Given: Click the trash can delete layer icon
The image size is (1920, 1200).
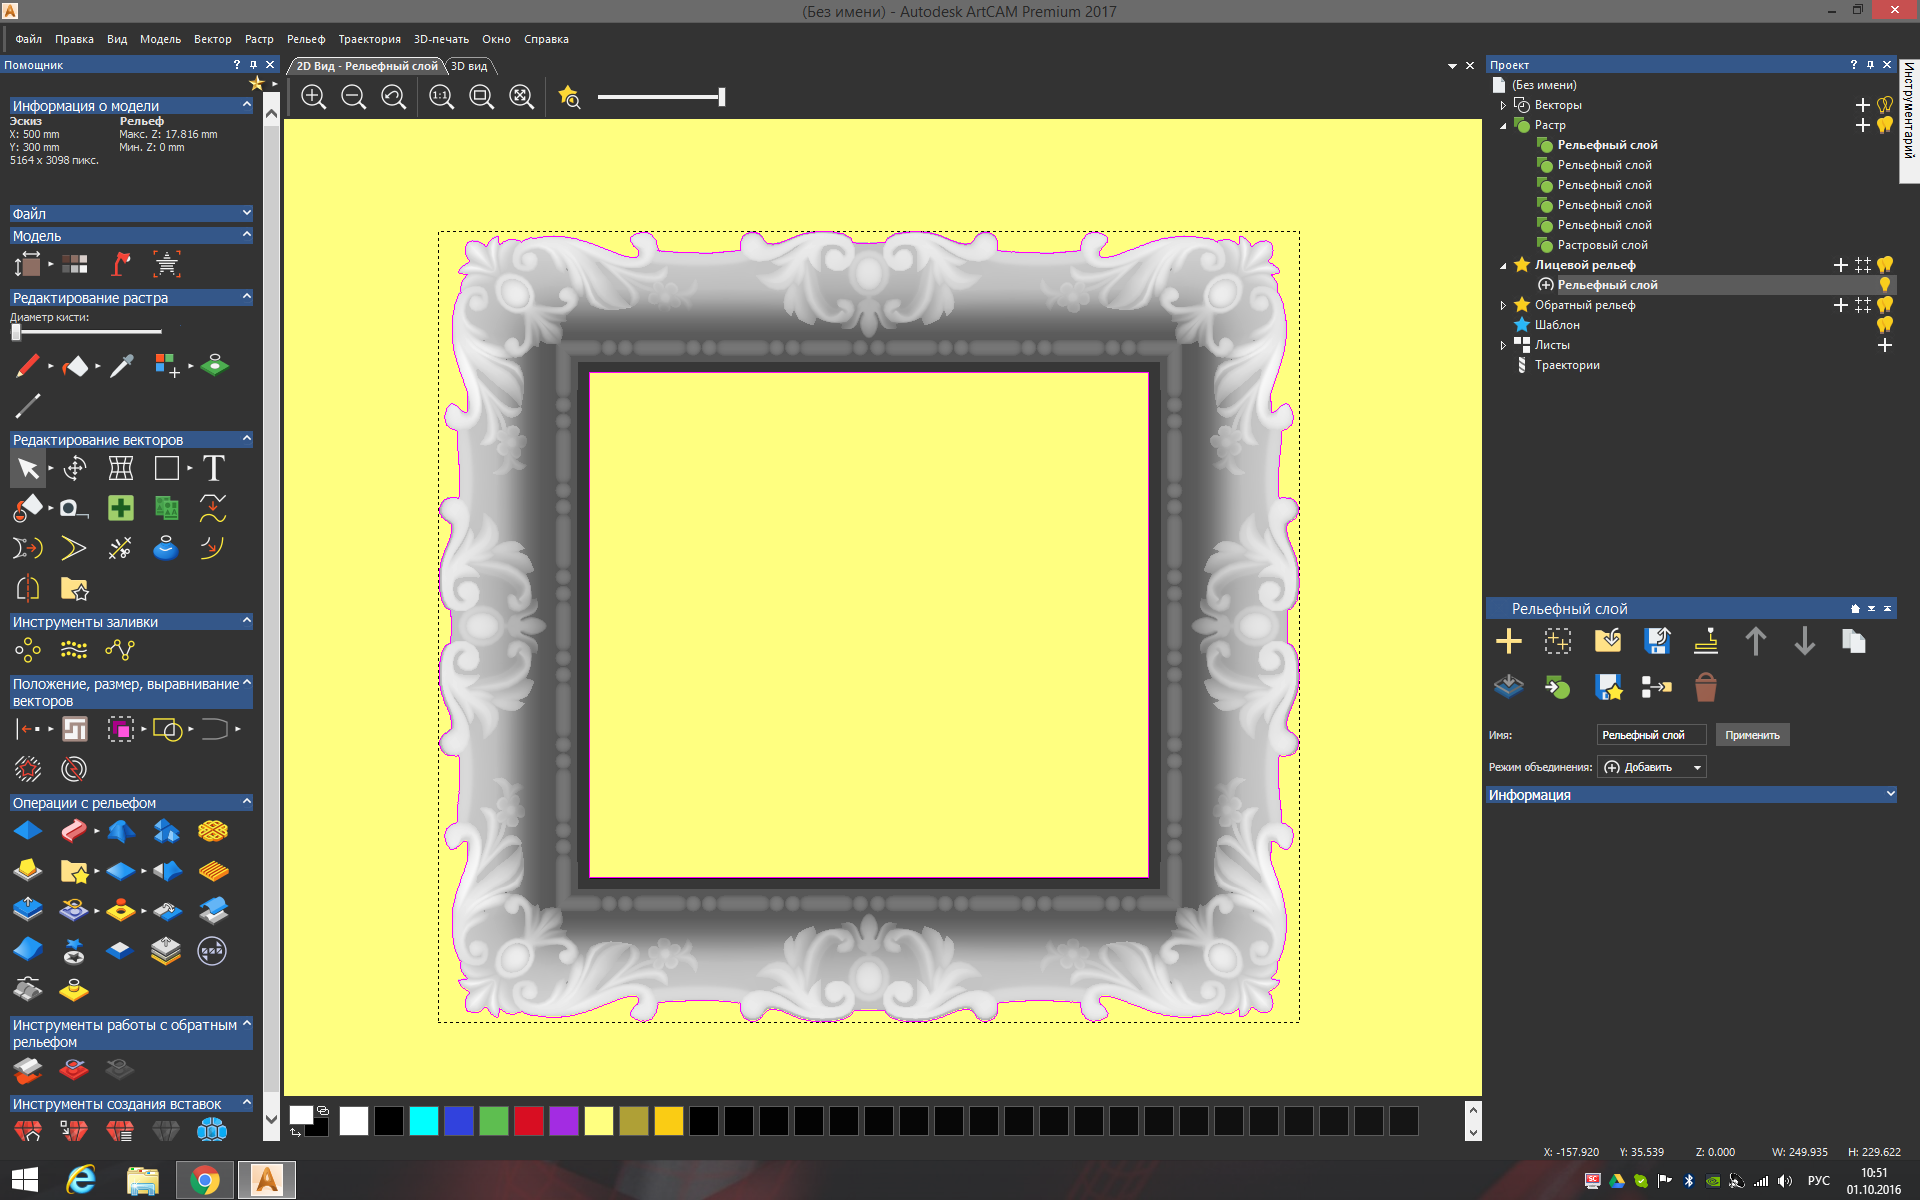Looking at the screenshot, I should (1705, 687).
